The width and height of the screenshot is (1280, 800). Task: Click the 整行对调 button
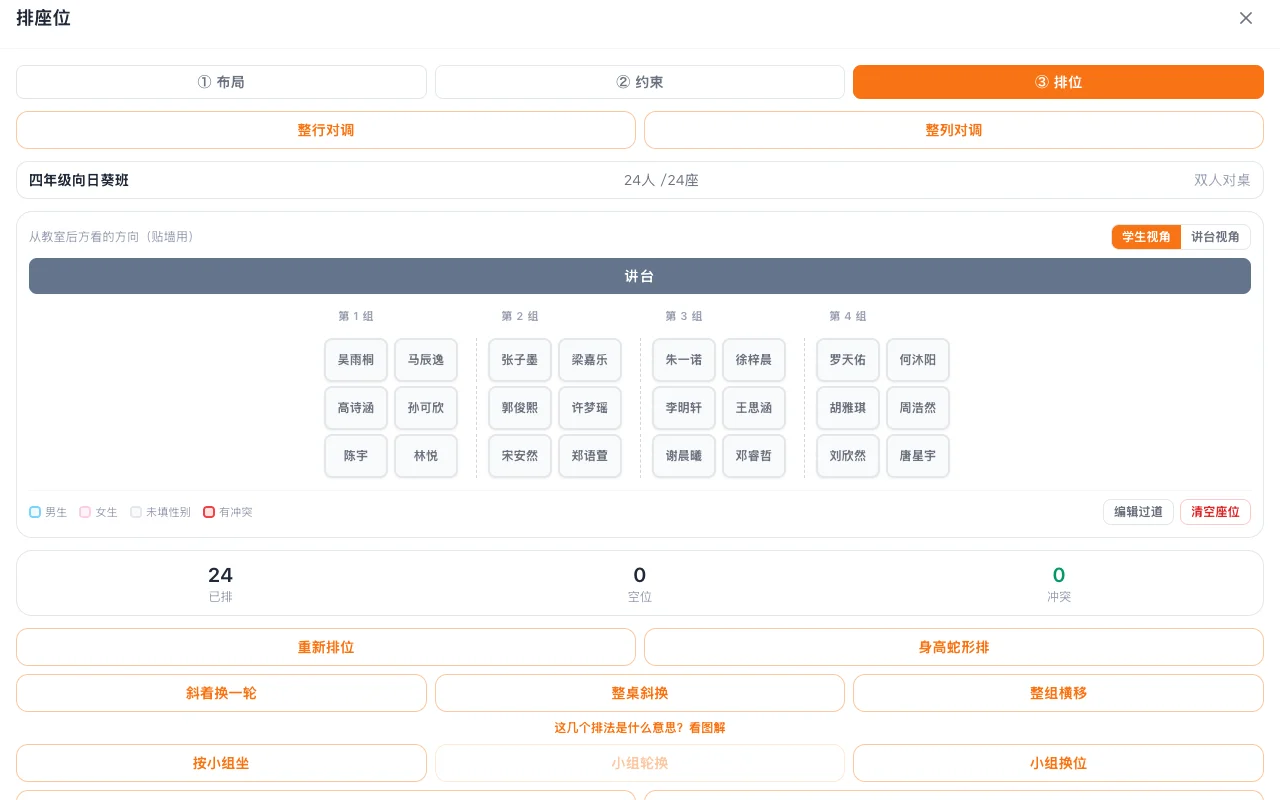click(x=326, y=130)
